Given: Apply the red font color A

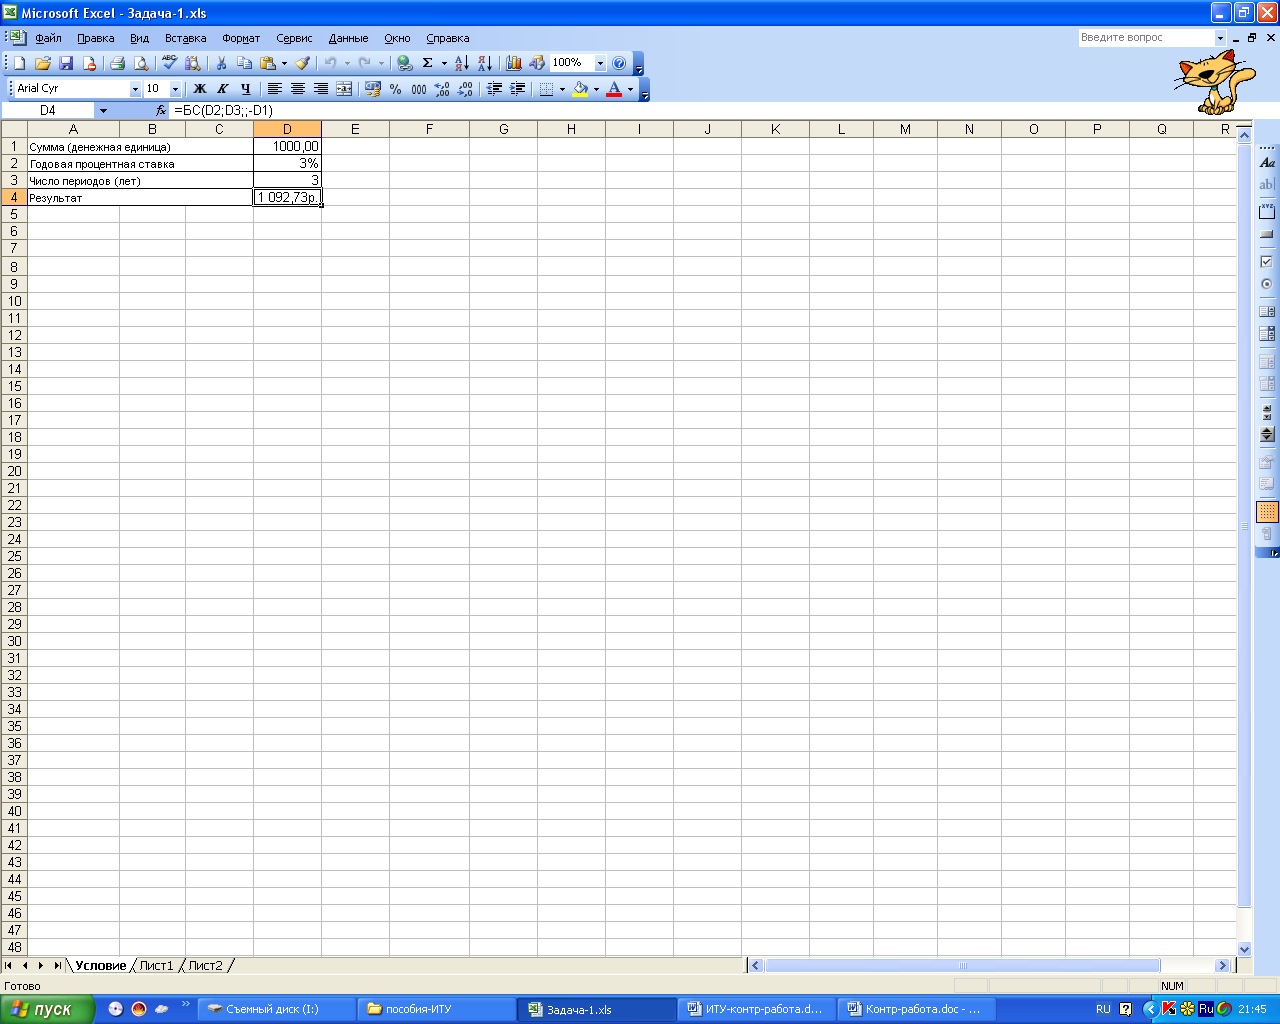Looking at the screenshot, I should 614,89.
